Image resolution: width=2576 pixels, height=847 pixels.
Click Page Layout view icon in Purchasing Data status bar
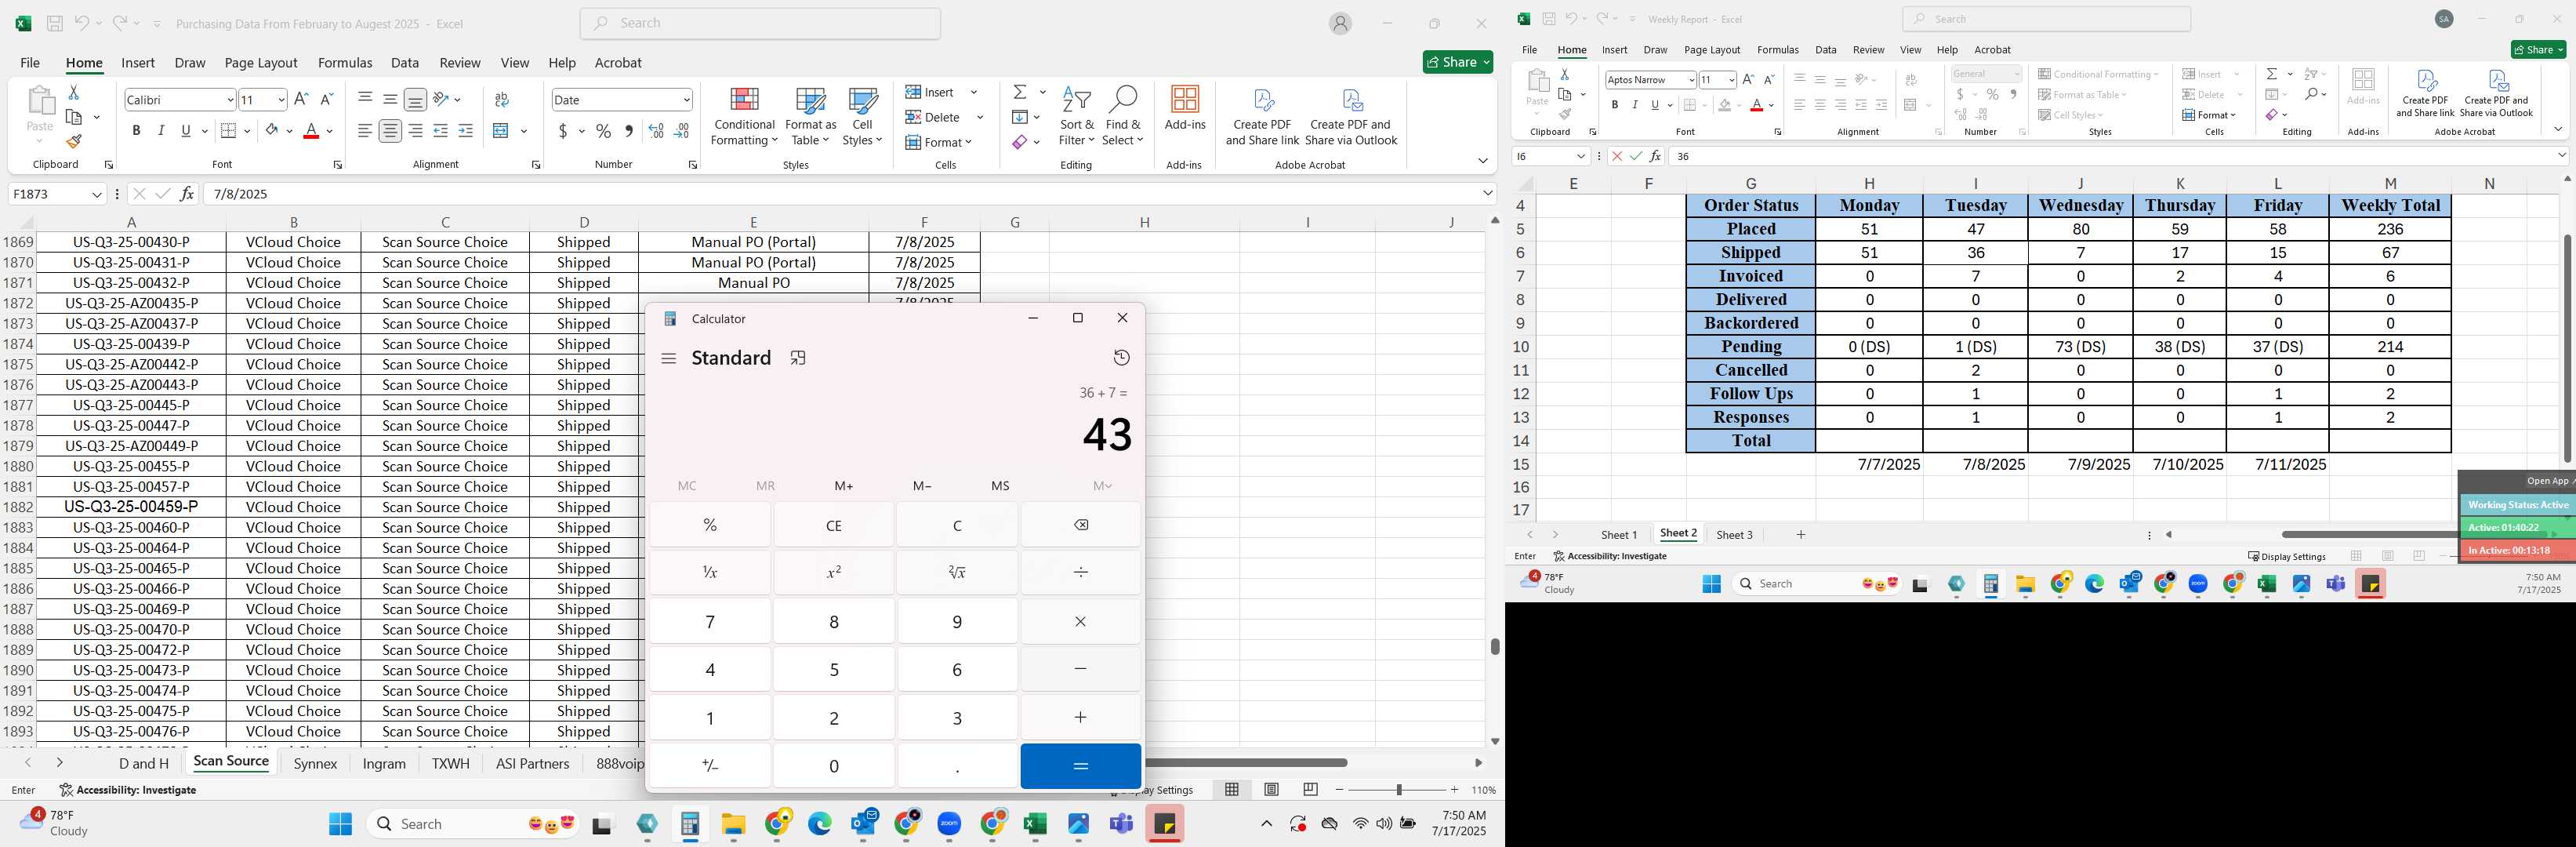pyautogui.click(x=1271, y=789)
